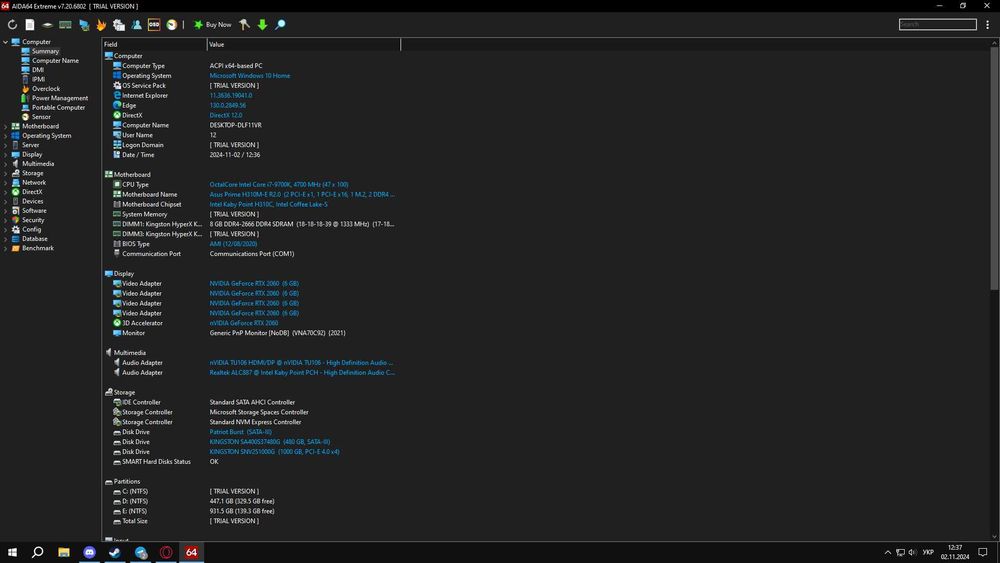Open the DMI tree item
The height and width of the screenshot is (563, 1000).
[38, 70]
